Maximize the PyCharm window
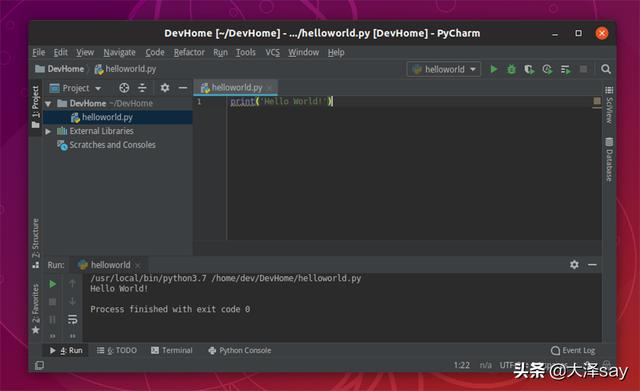This screenshot has height=391, width=640. pos(578,33)
